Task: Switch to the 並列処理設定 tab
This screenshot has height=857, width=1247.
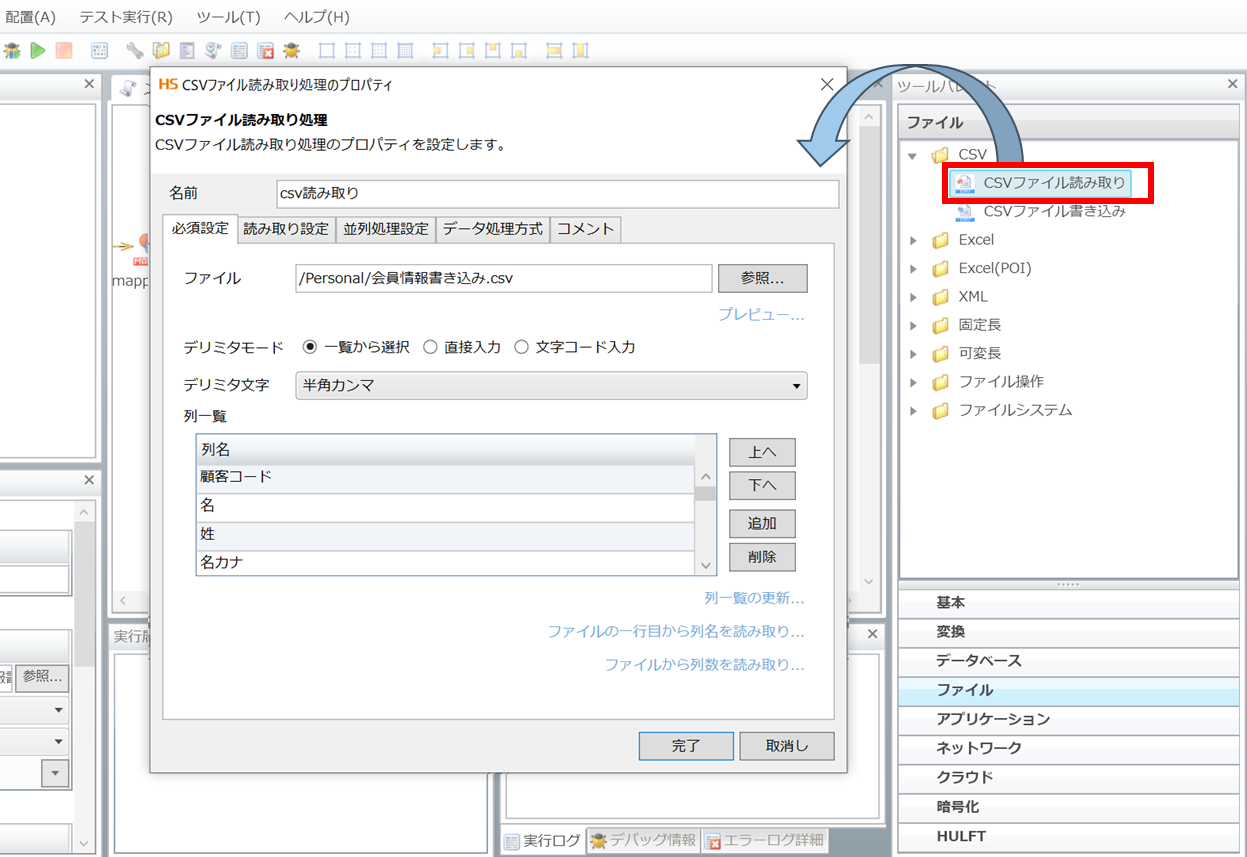Action: pos(385,229)
